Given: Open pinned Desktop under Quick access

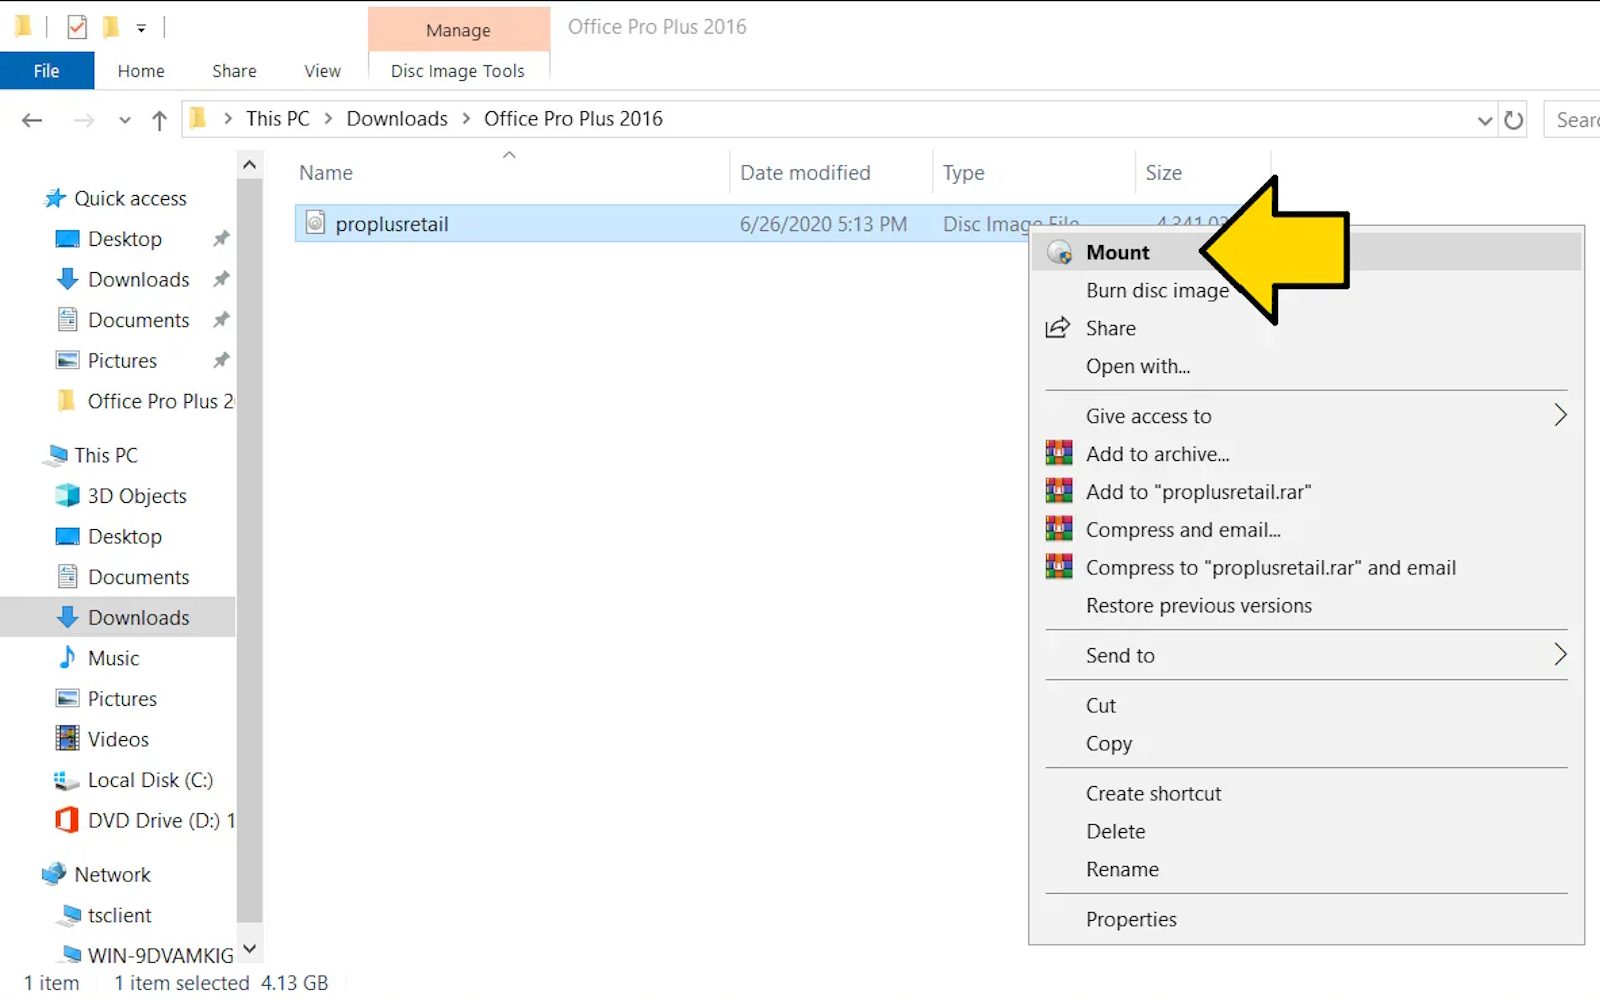Looking at the screenshot, I should (x=125, y=239).
